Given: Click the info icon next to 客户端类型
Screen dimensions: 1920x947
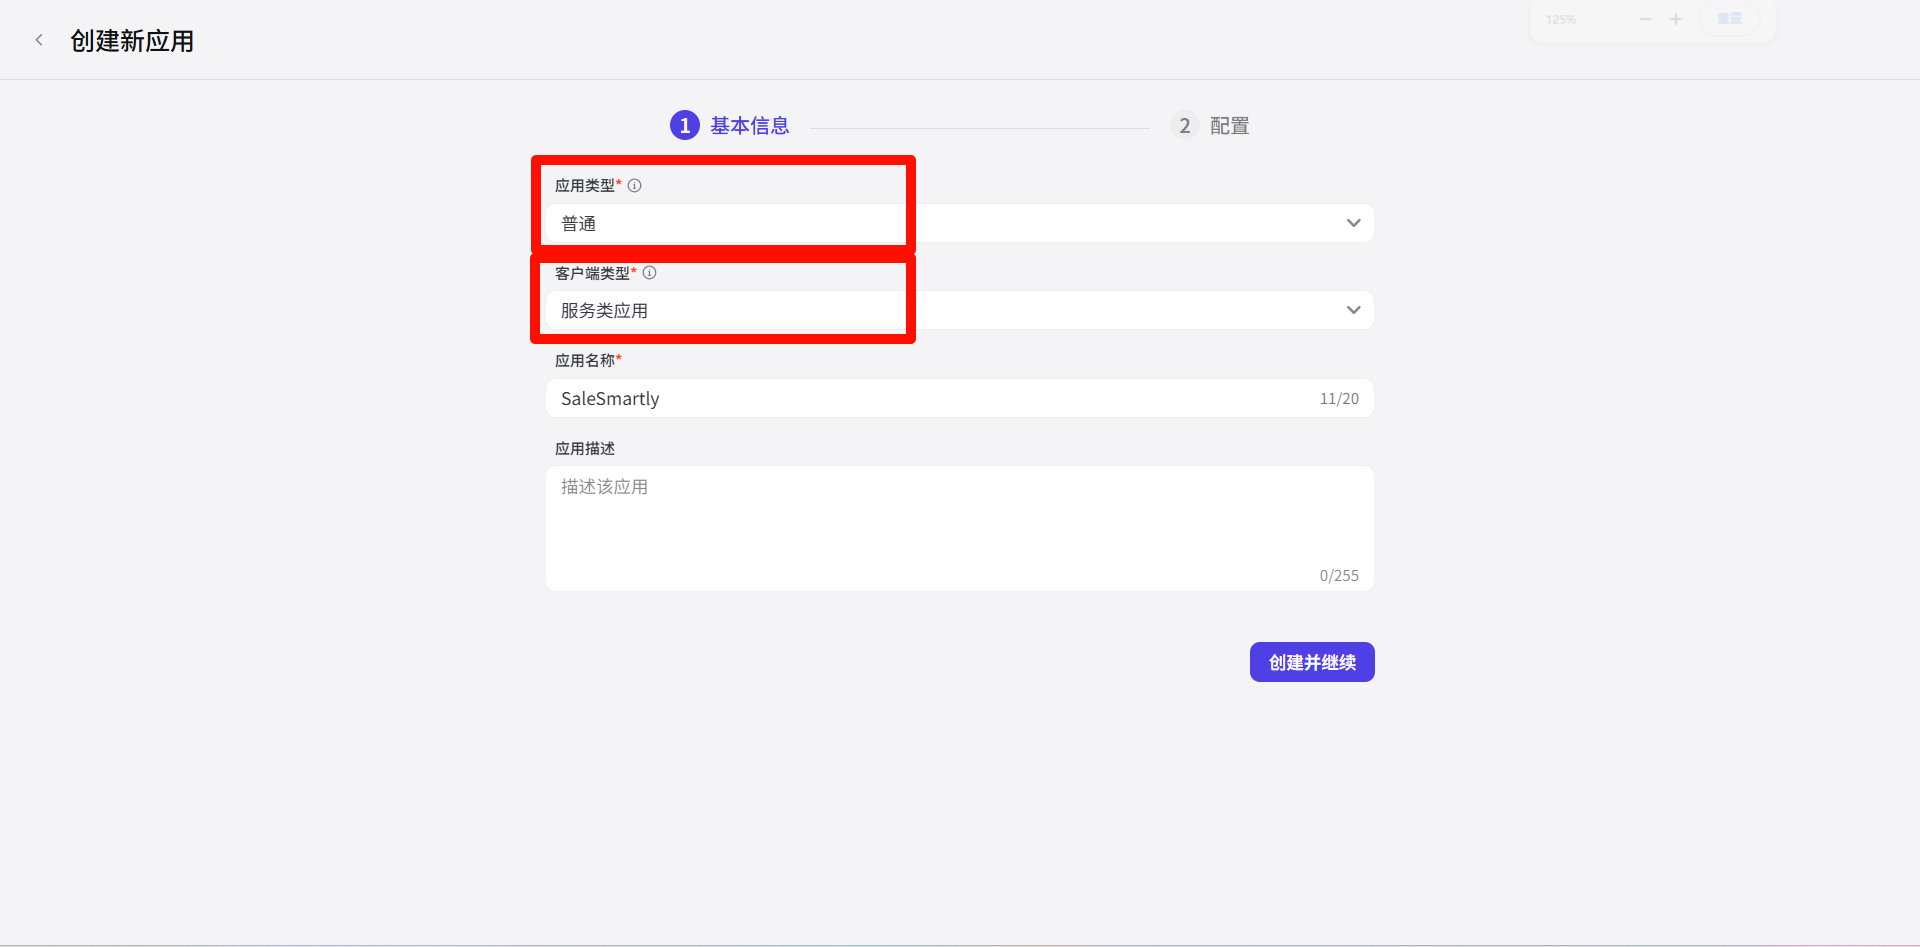Looking at the screenshot, I should coord(649,273).
